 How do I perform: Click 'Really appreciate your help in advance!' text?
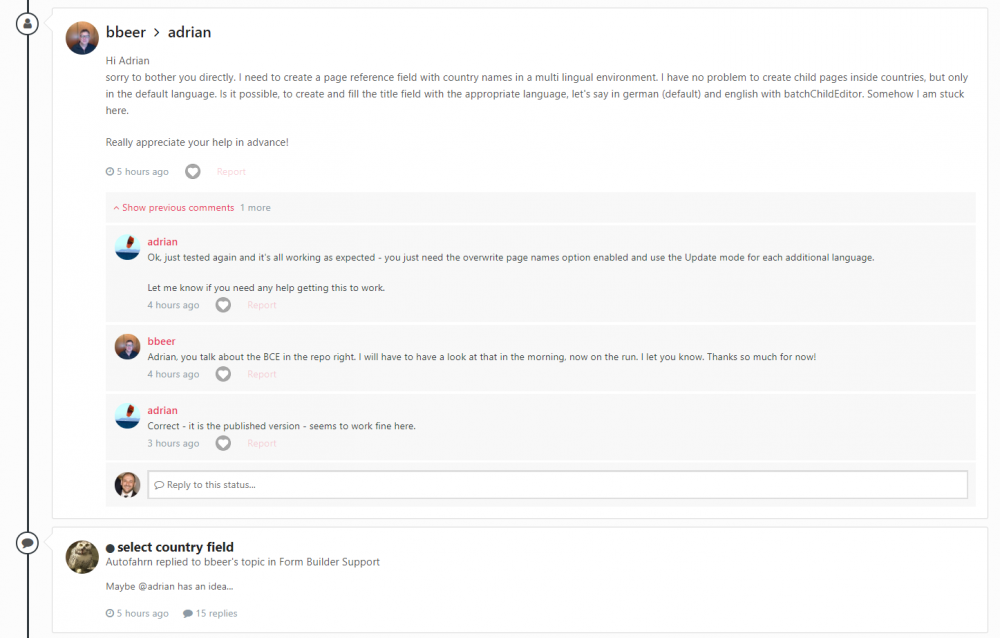click(197, 142)
